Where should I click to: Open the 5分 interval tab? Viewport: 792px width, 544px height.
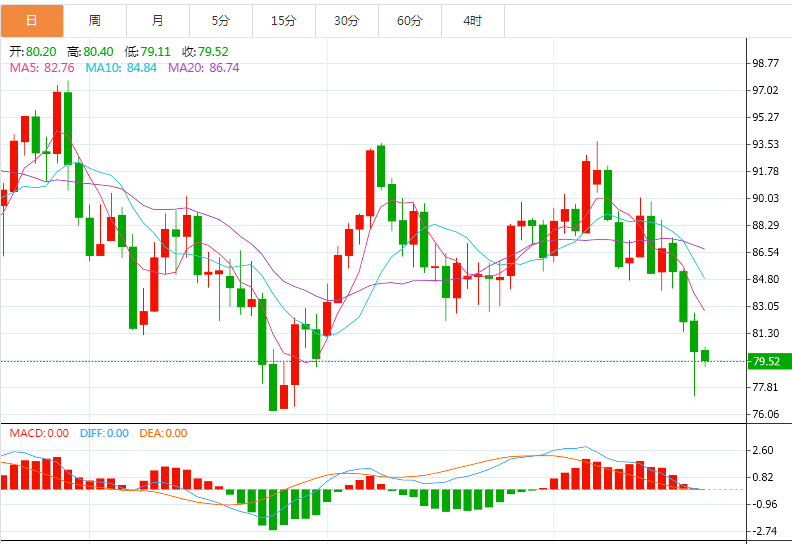point(221,21)
